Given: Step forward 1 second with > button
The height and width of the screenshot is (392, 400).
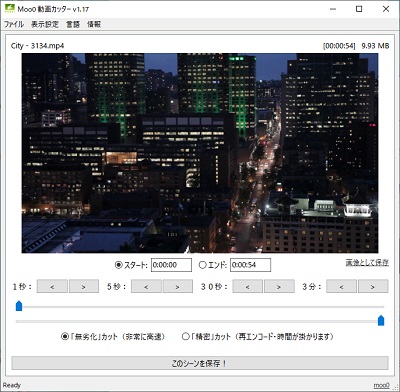Looking at the screenshot, I should pos(84,286).
